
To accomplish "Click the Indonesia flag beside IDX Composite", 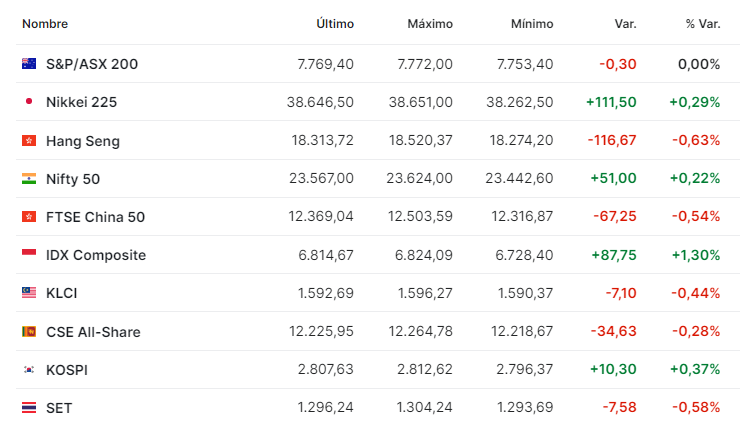I will pos(29,254).
